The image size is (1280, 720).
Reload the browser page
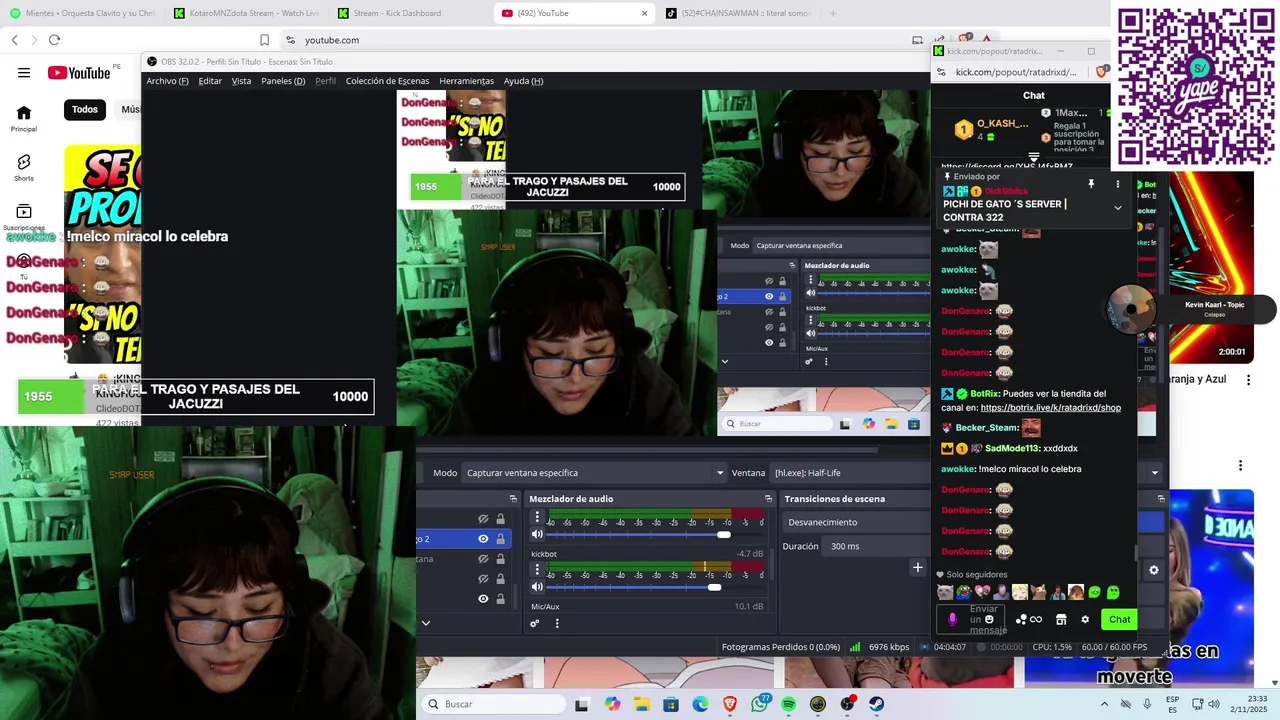[54, 40]
